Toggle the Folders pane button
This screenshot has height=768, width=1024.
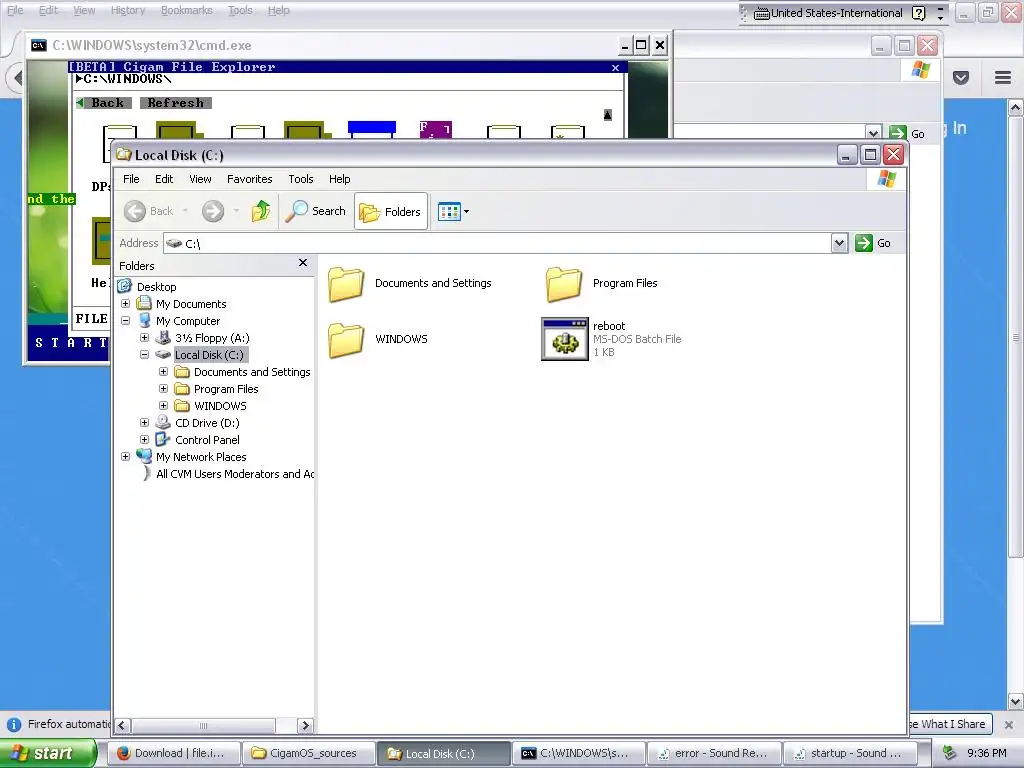coord(391,212)
